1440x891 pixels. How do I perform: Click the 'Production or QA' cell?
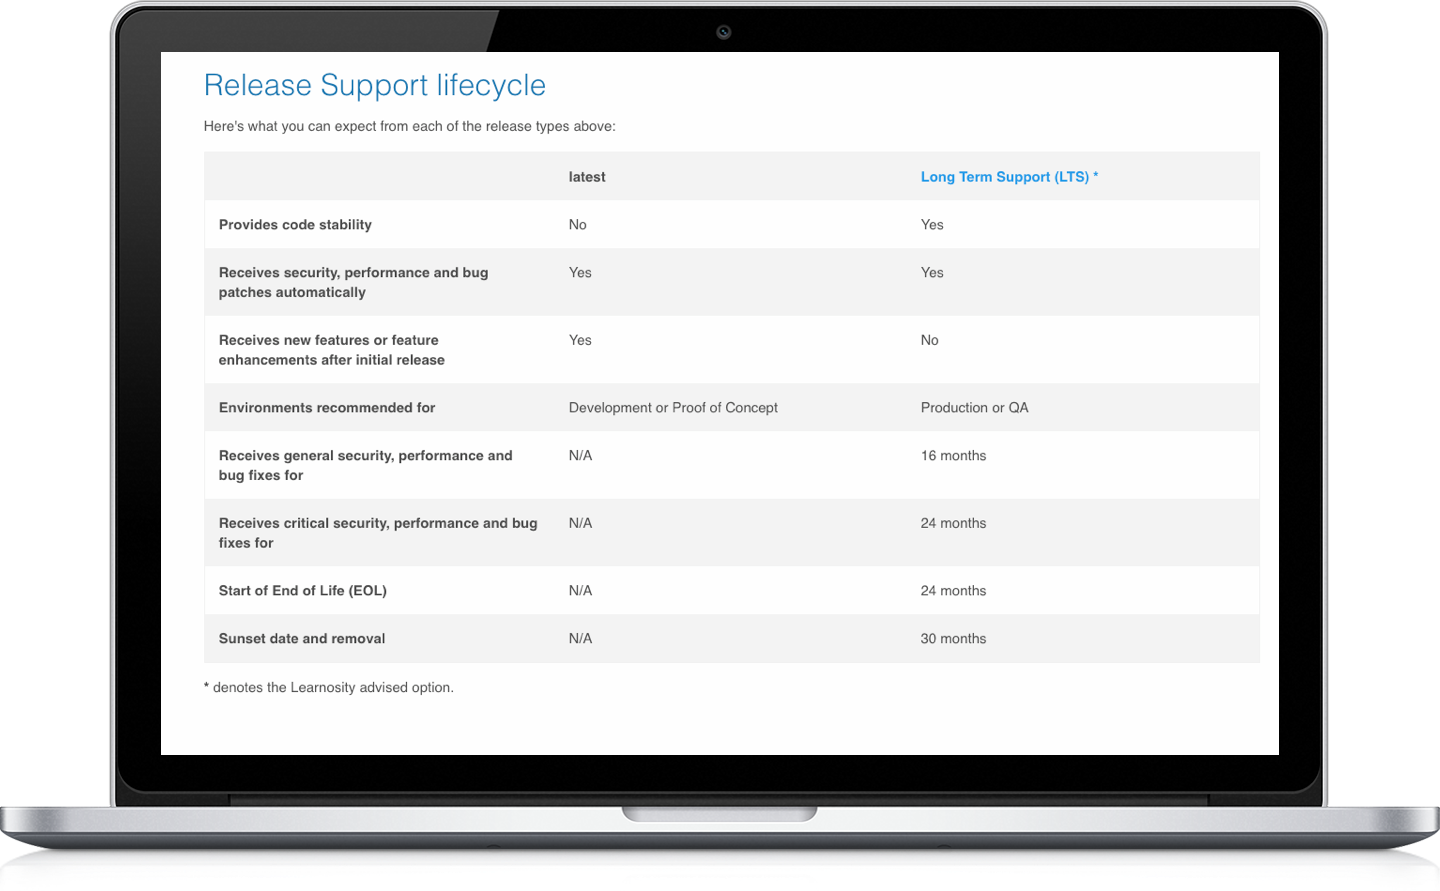974,408
